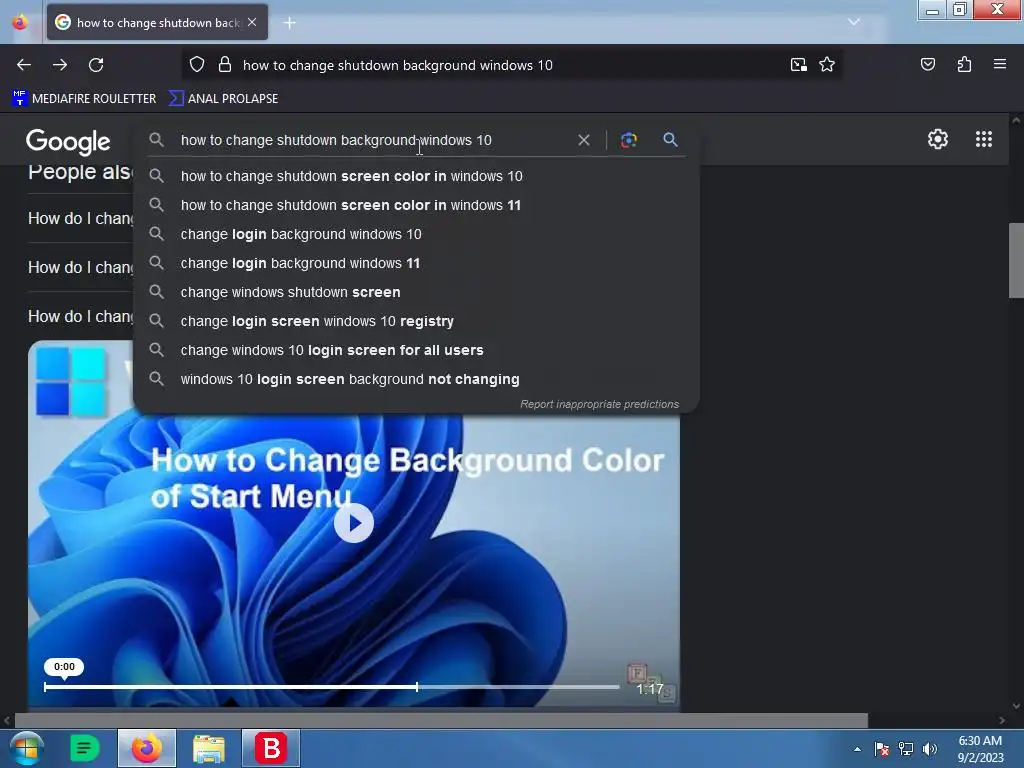Choose suggestion shutdown screen color in windows 10
The width and height of the screenshot is (1024, 768).
tap(417, 176)
